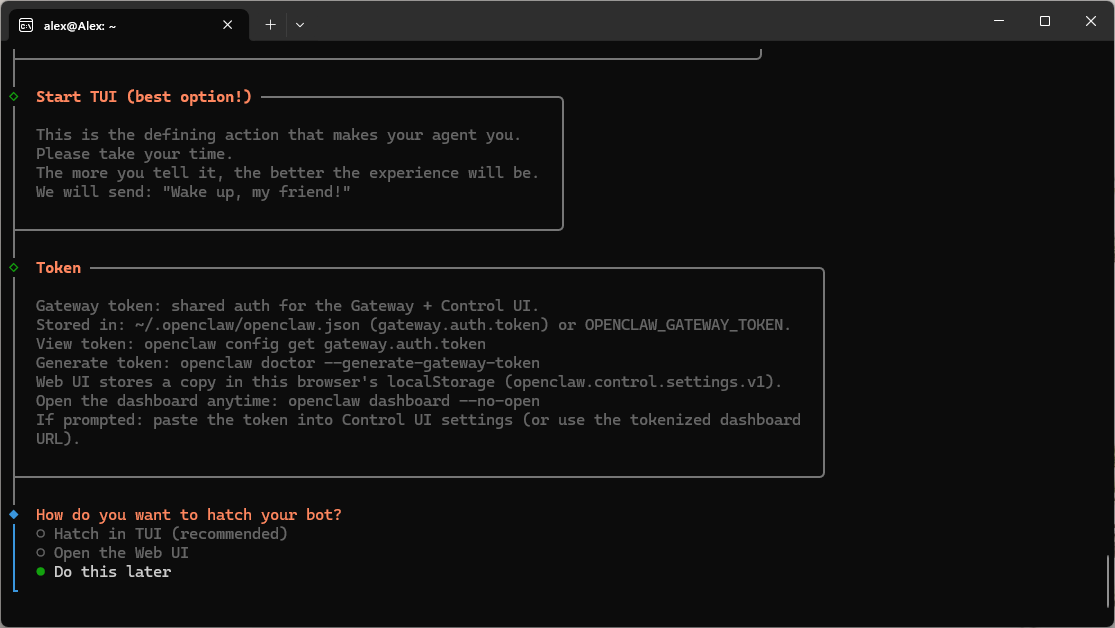This screenshot has width=1115, height=628.
Task: Click the green diamond beside Token
Action: click(14, 268)
